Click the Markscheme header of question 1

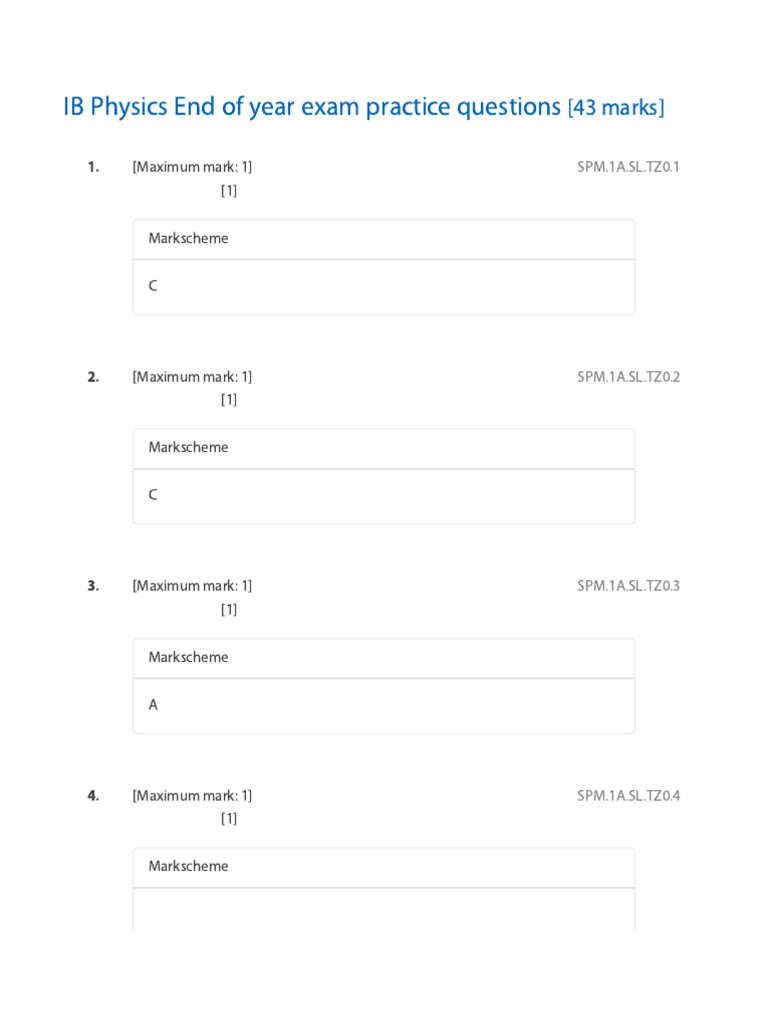point(188,238)
